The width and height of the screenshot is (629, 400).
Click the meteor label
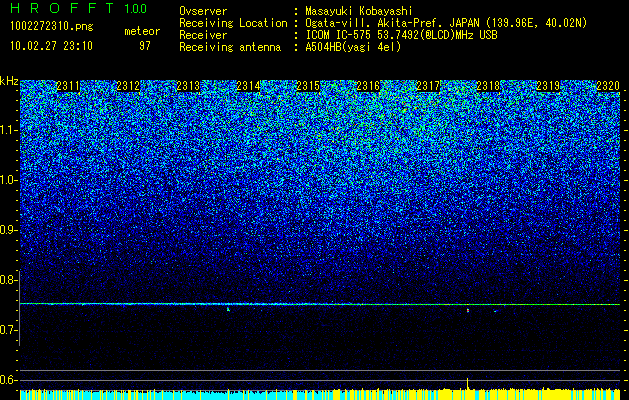[x=142, y=31]
